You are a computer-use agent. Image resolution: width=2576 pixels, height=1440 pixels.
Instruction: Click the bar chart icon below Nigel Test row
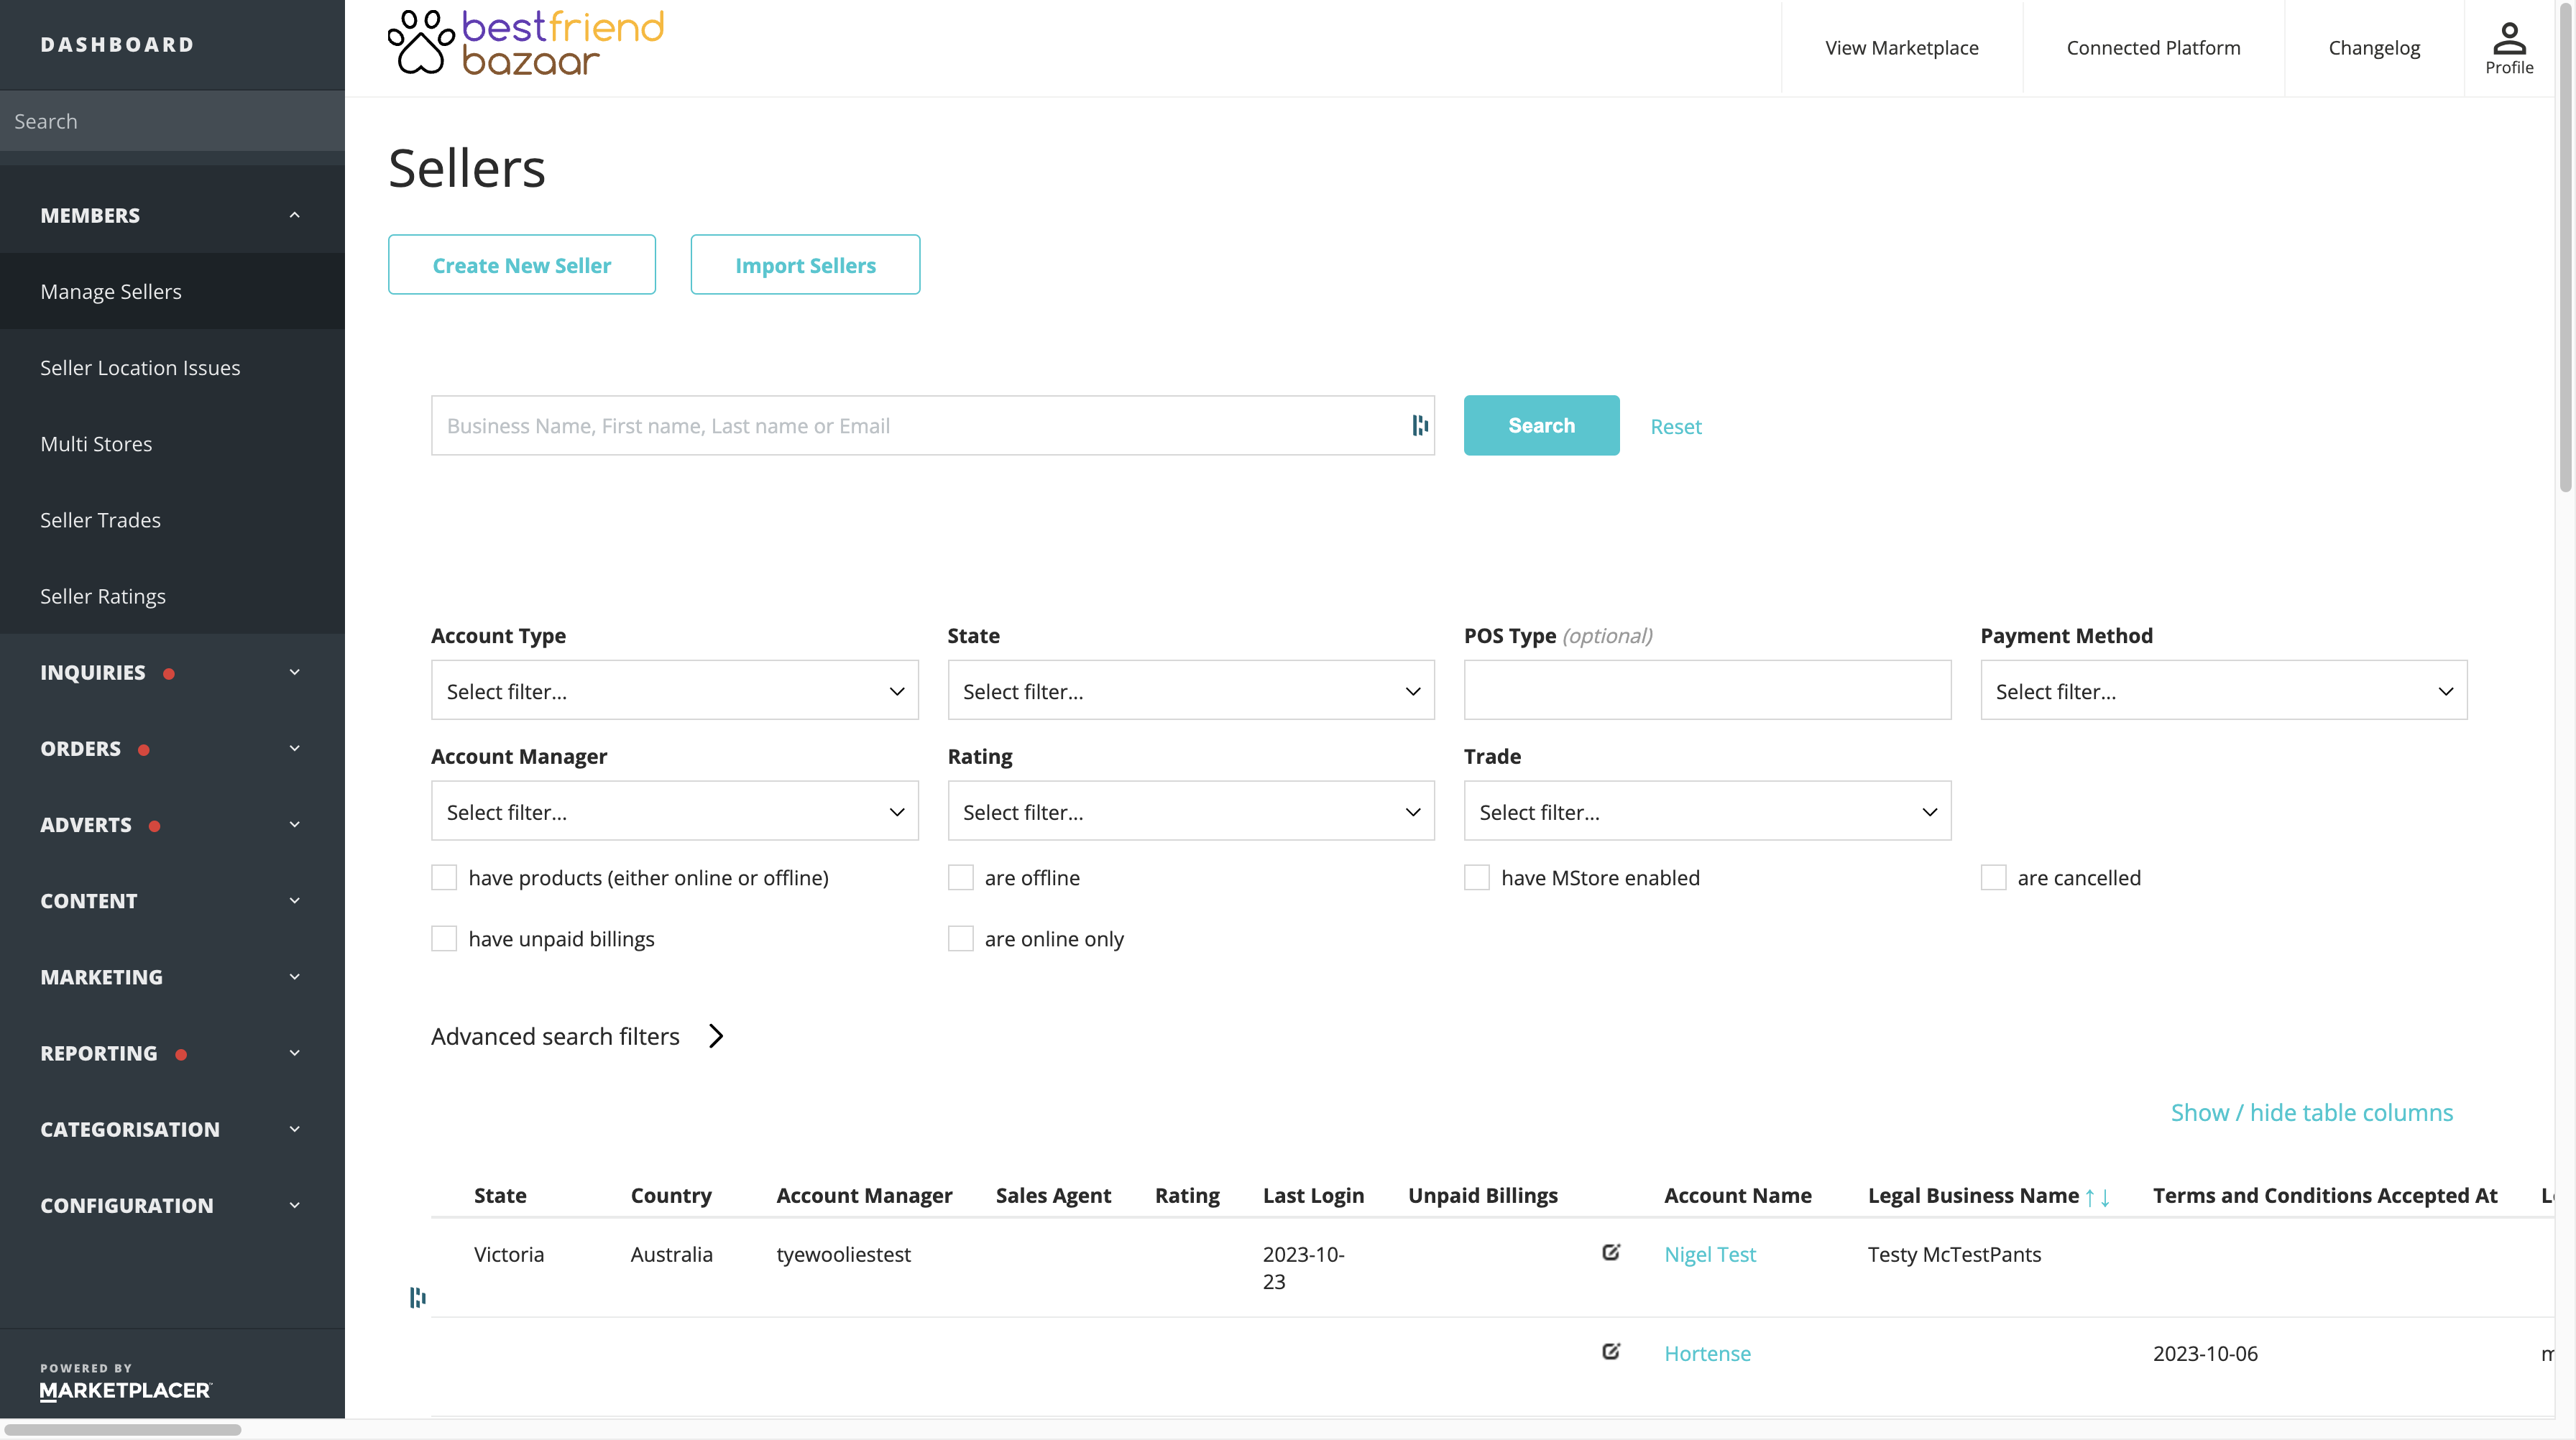[x=418, y=1297]
